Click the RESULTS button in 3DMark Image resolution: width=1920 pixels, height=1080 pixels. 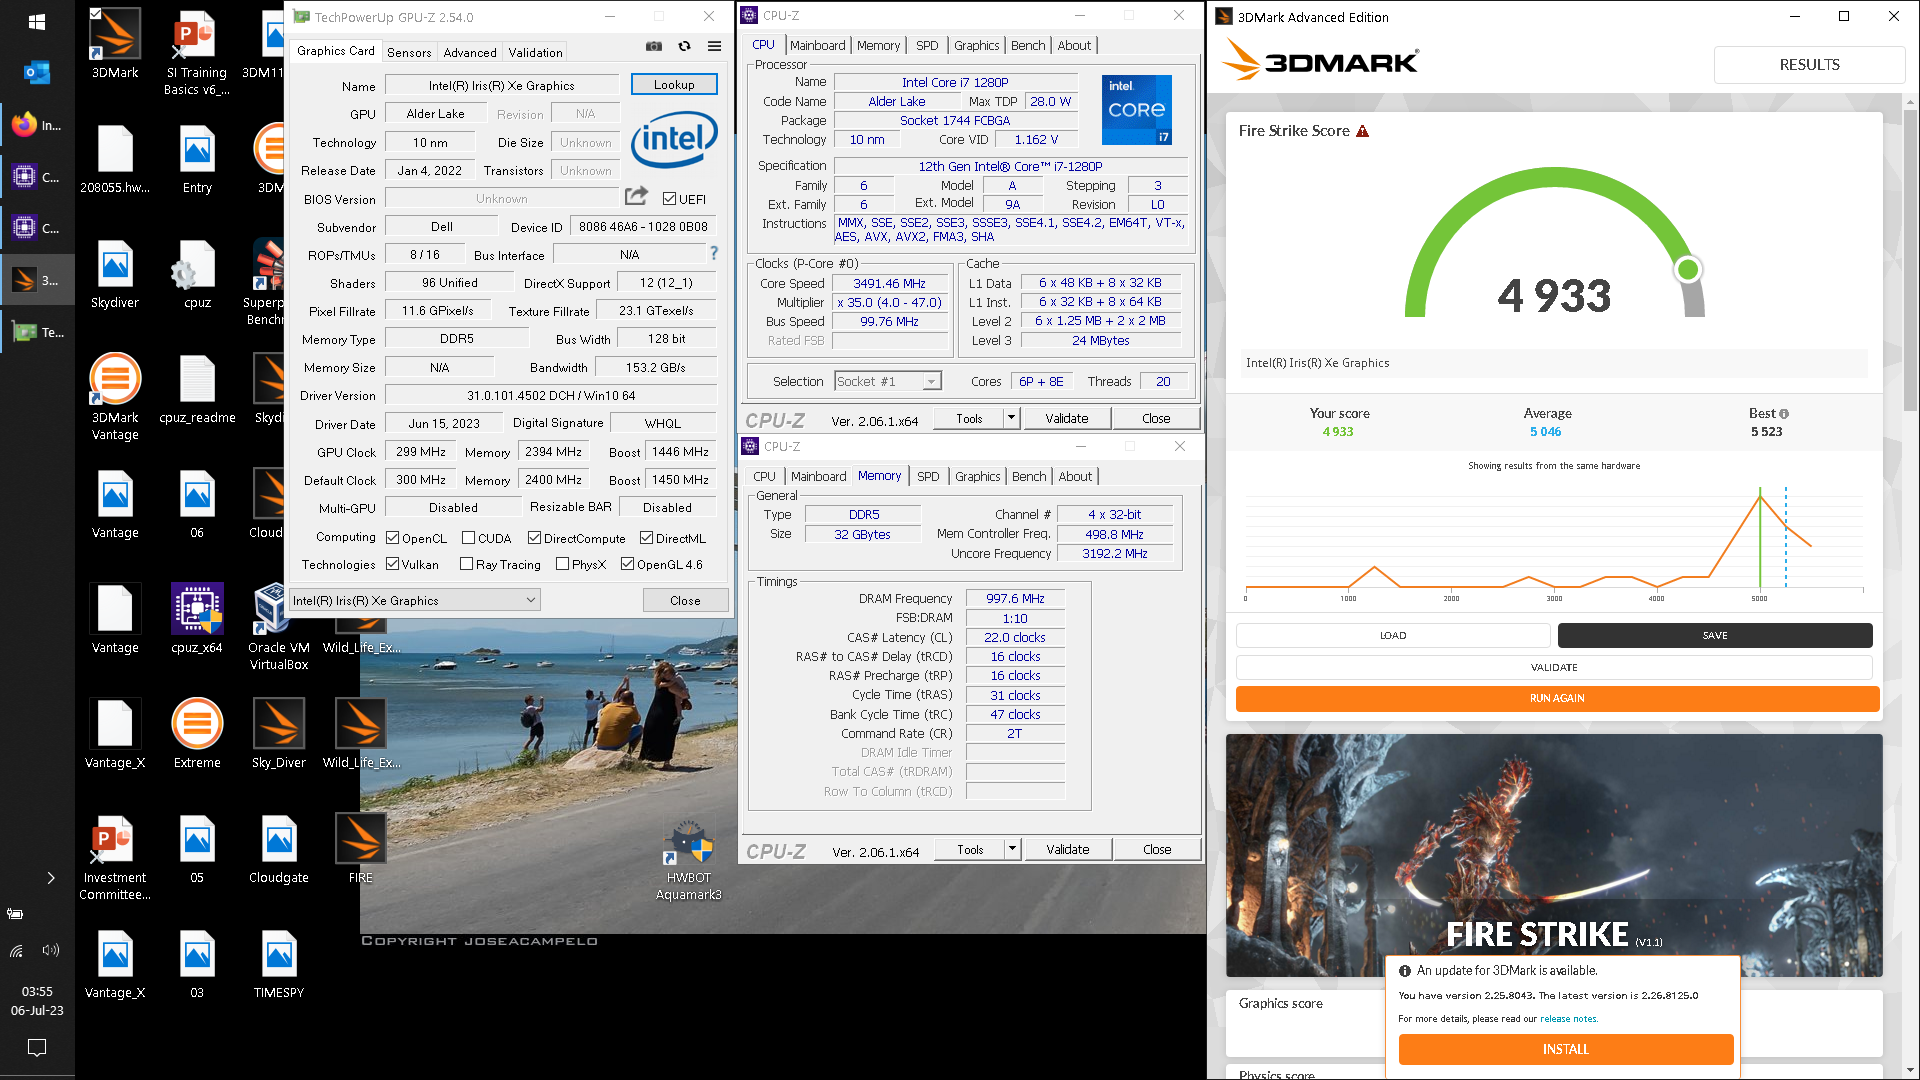pyautogui.click(x=1809, y=64)
